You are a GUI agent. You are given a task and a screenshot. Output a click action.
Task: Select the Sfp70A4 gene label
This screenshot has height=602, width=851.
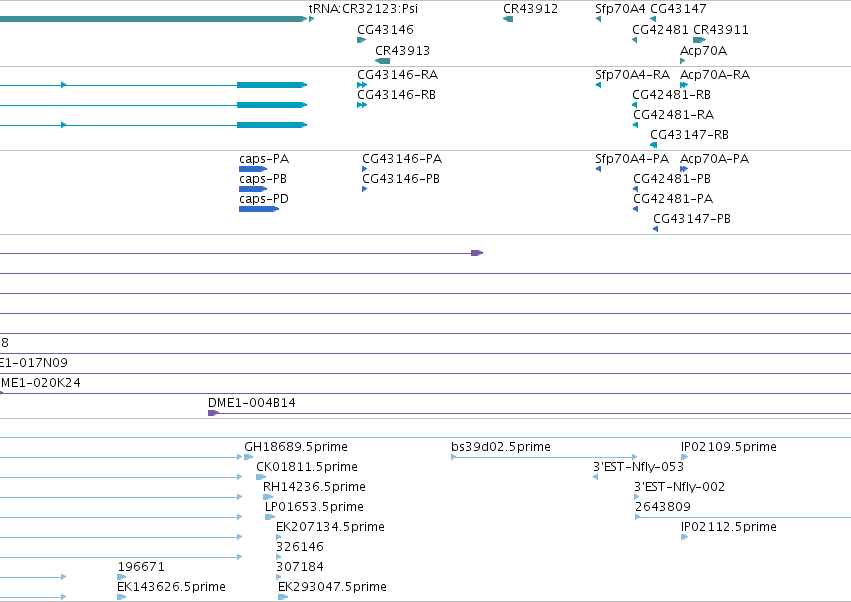point(620,9)
